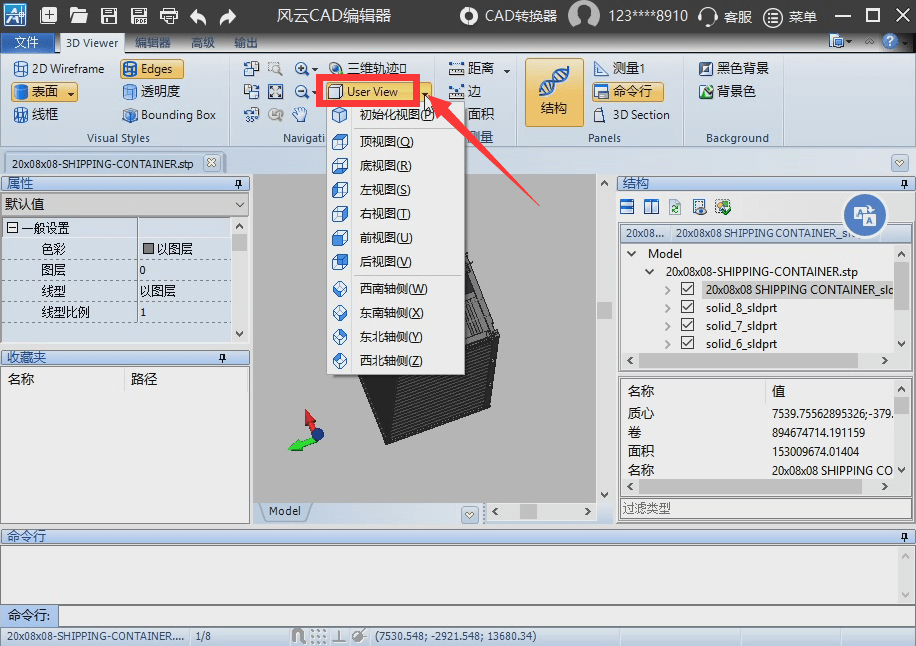Collapse the Model tree node

632,253
